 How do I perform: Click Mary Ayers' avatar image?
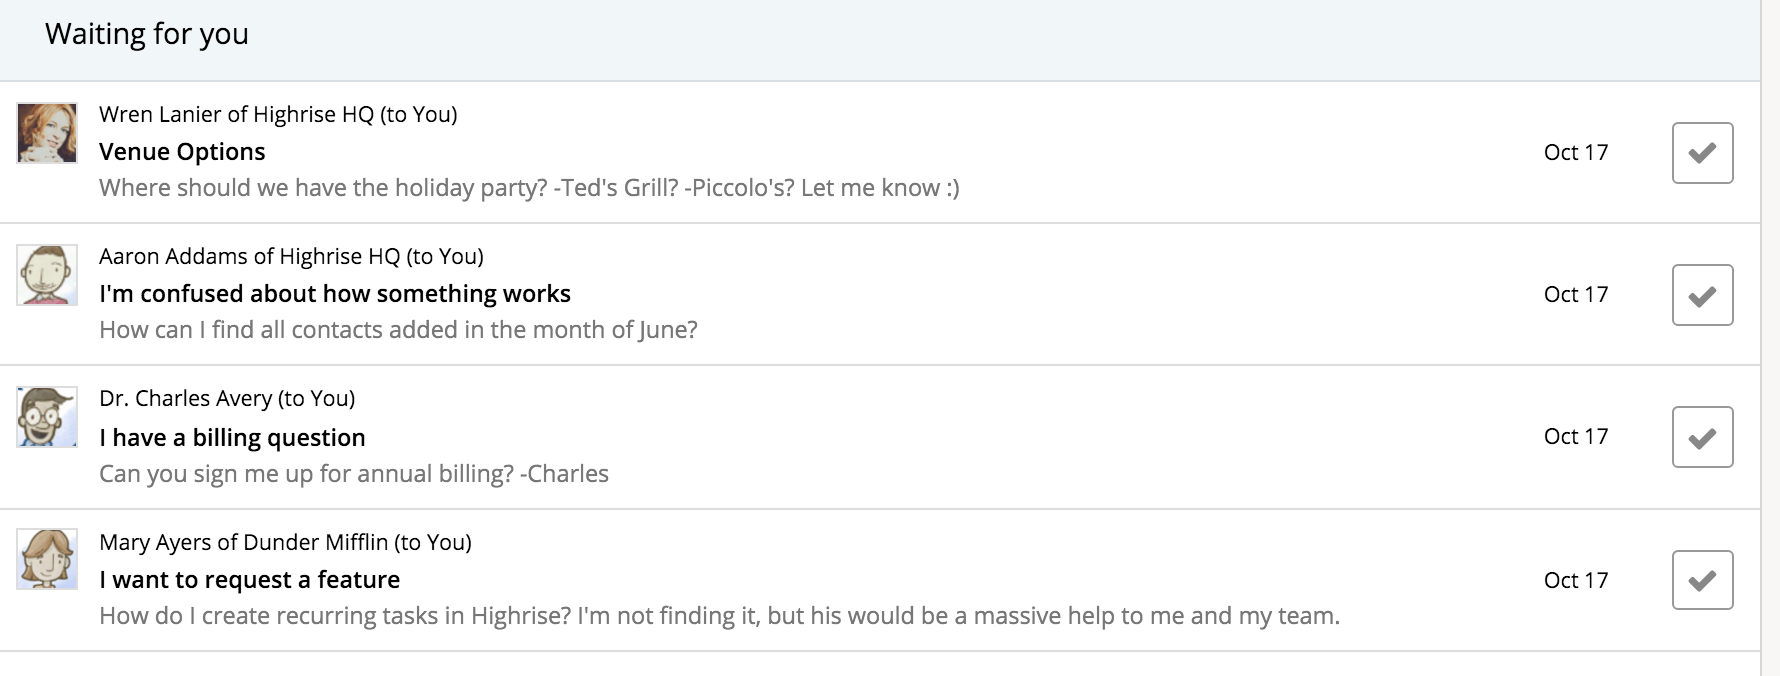point(47,560)
